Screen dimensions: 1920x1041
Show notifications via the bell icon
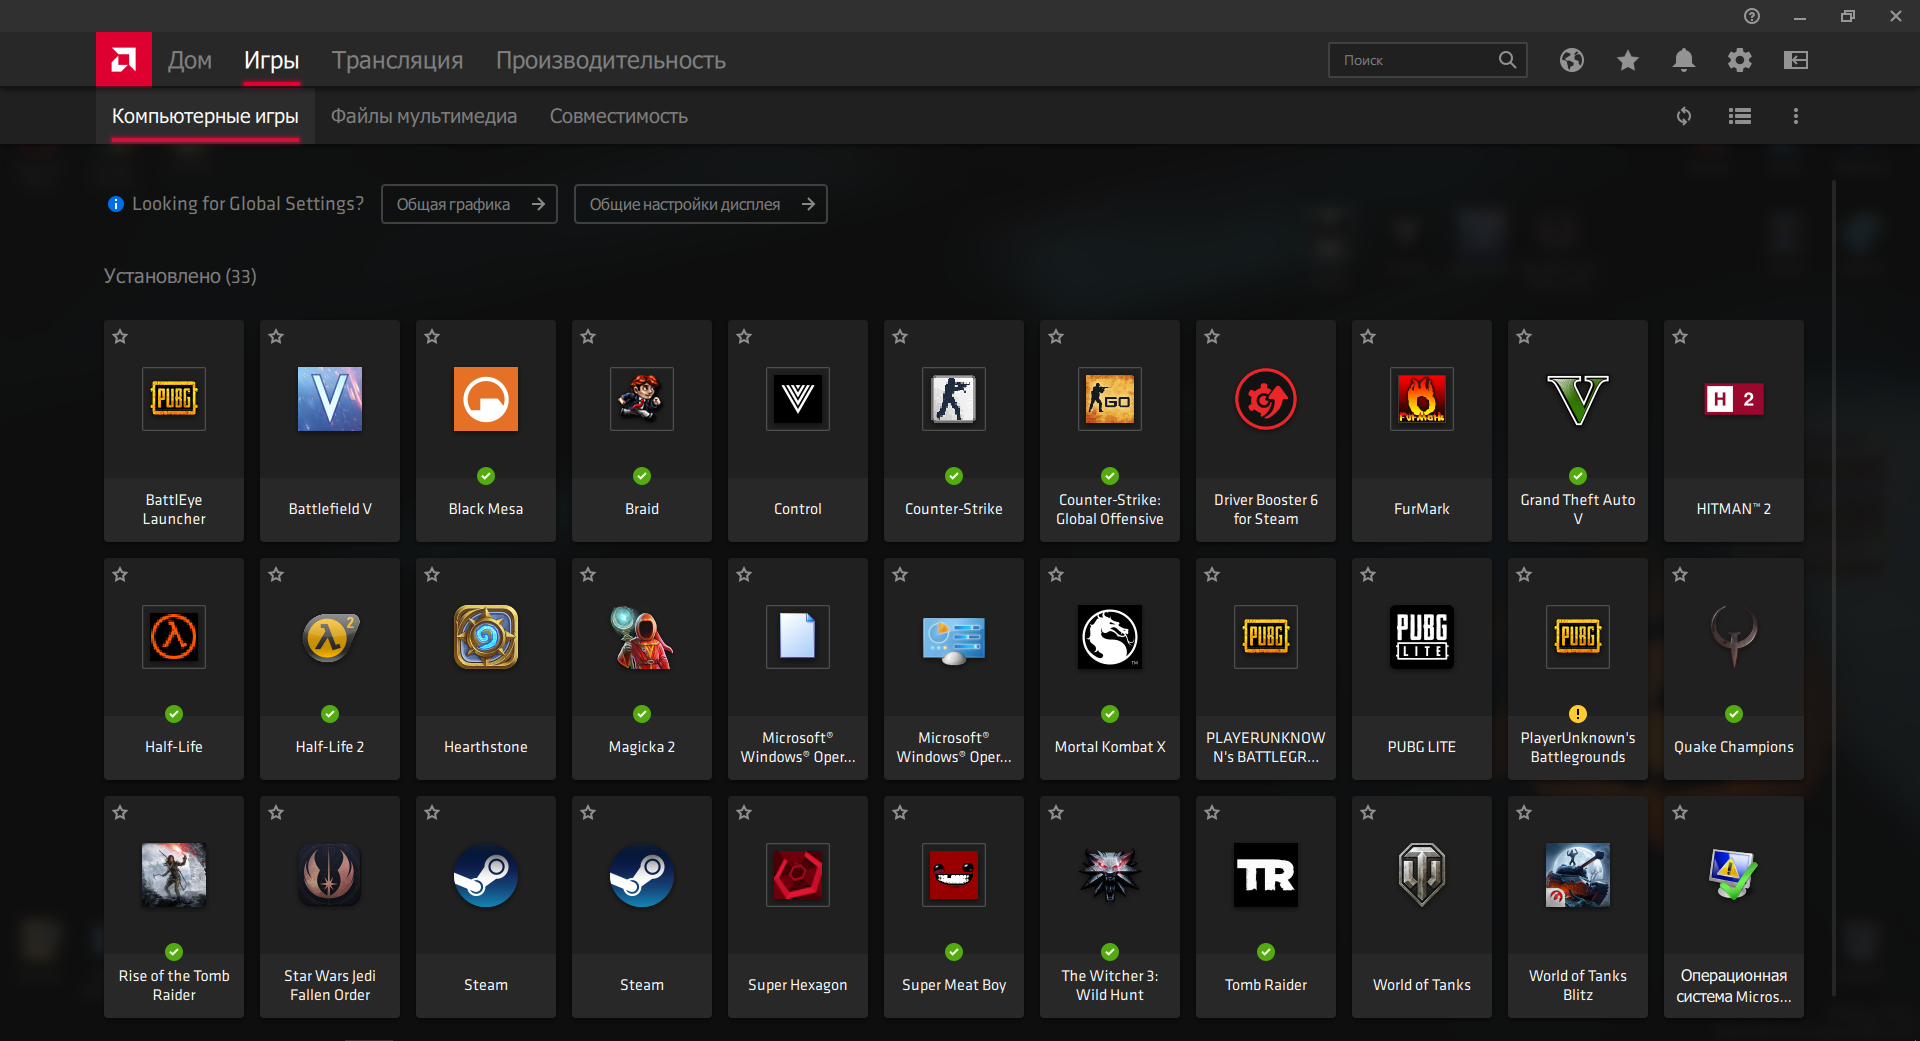pos(1684,60)
